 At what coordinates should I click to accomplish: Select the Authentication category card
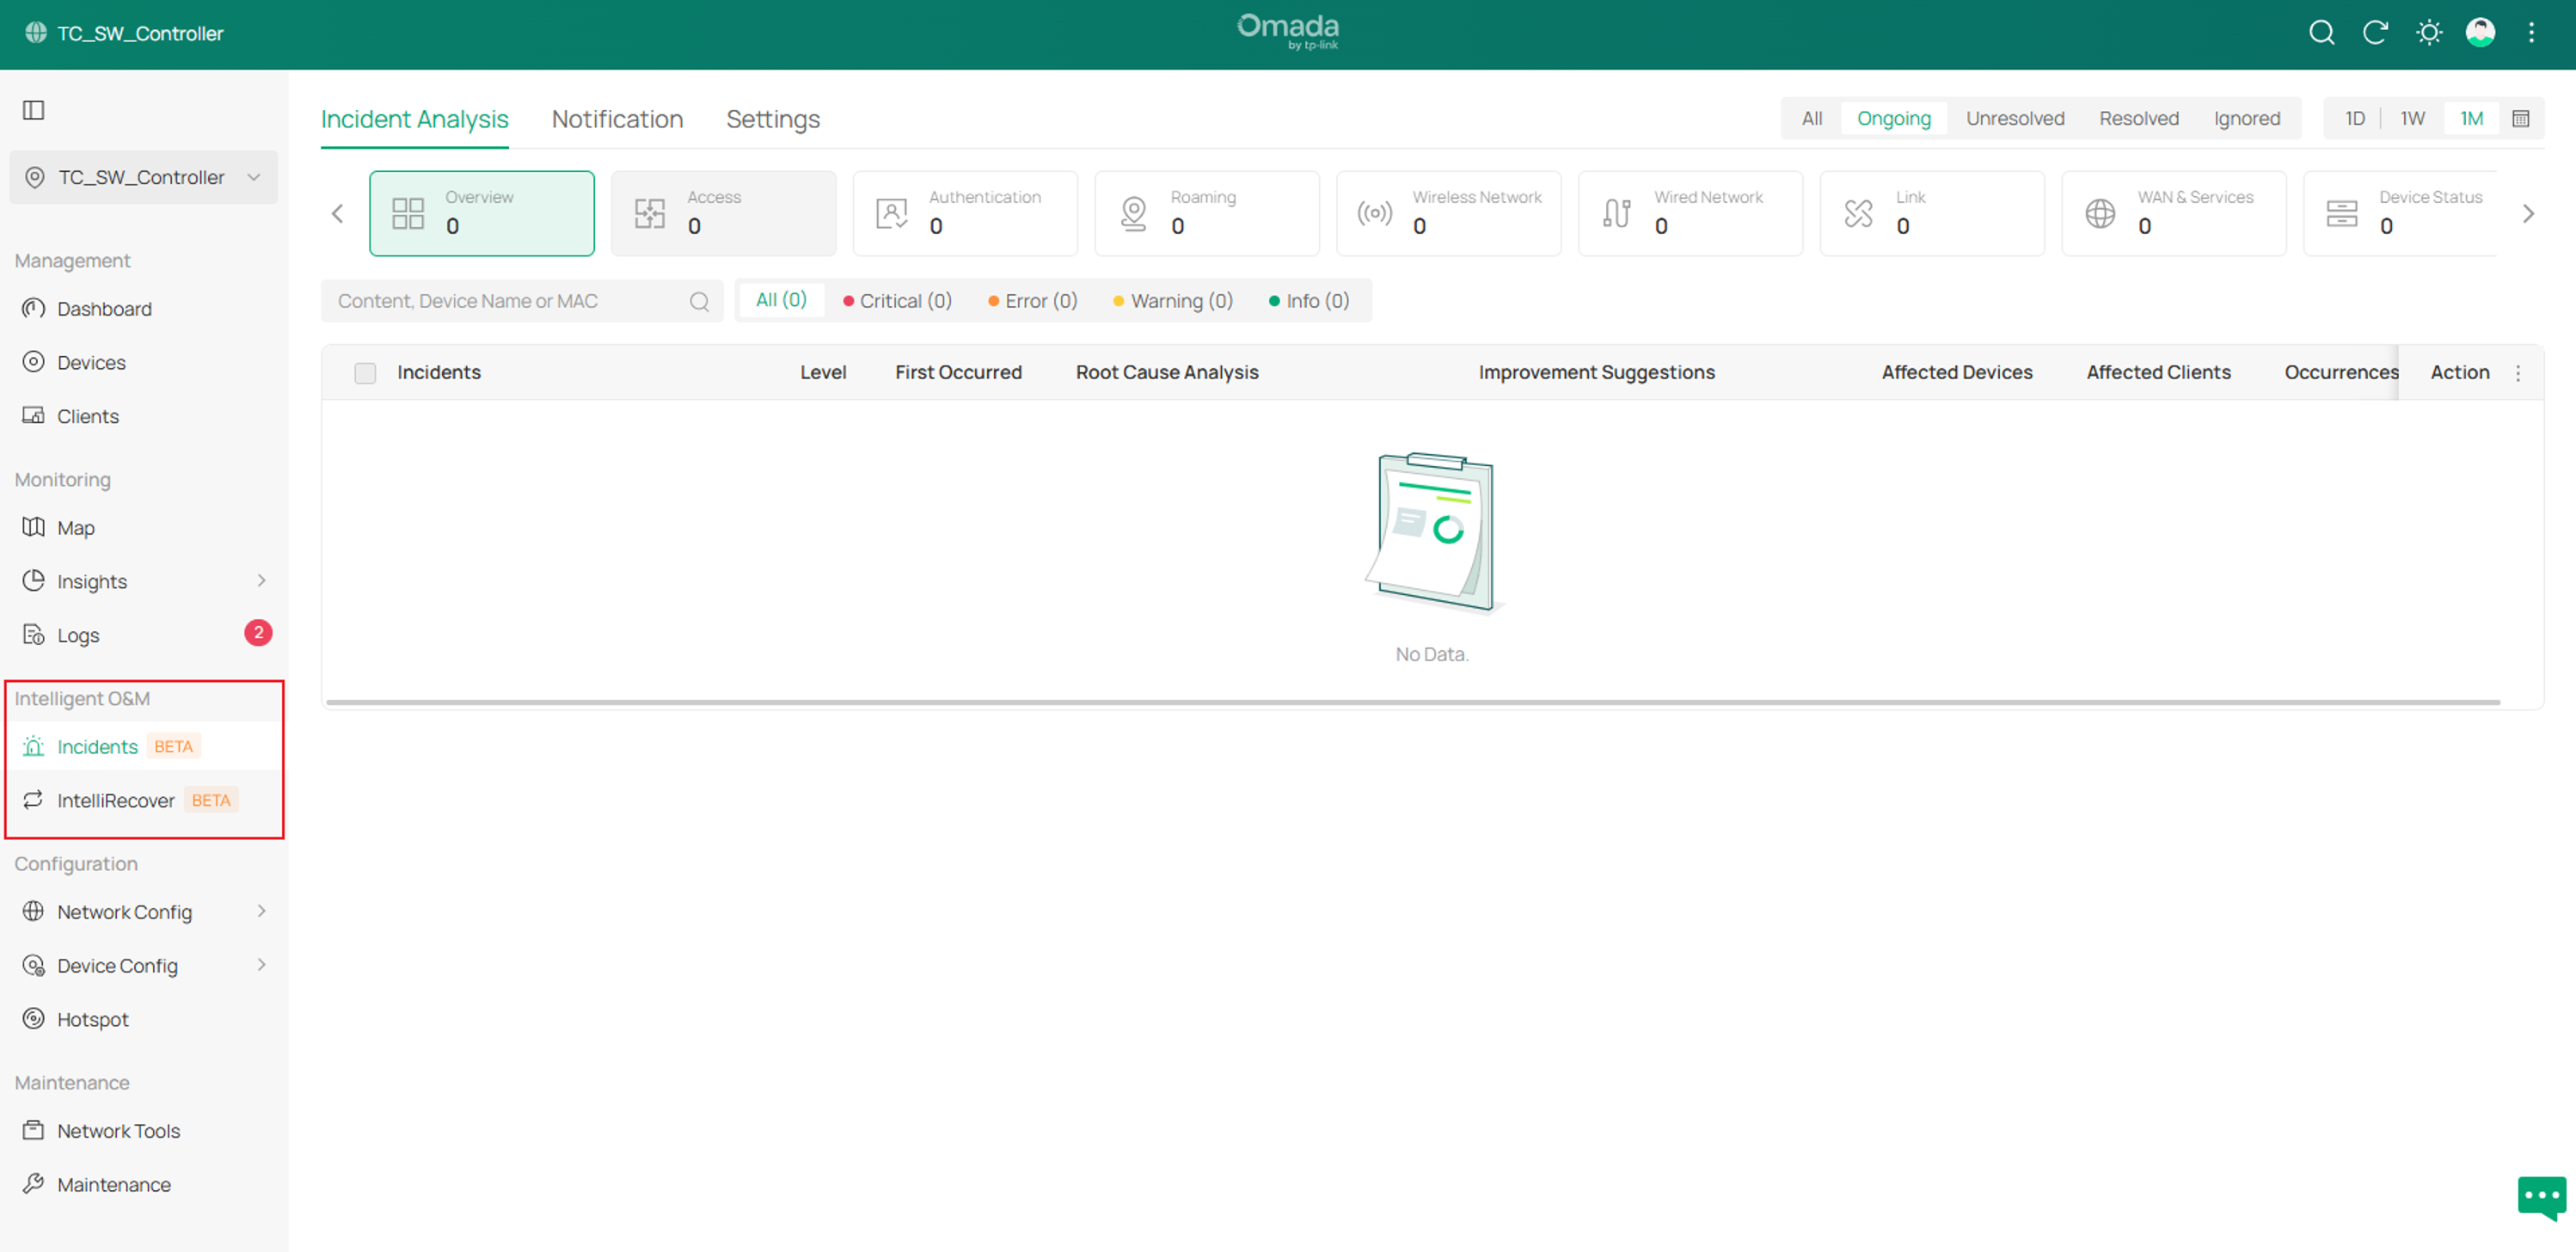pyautogui.click(x=965, y=213)
